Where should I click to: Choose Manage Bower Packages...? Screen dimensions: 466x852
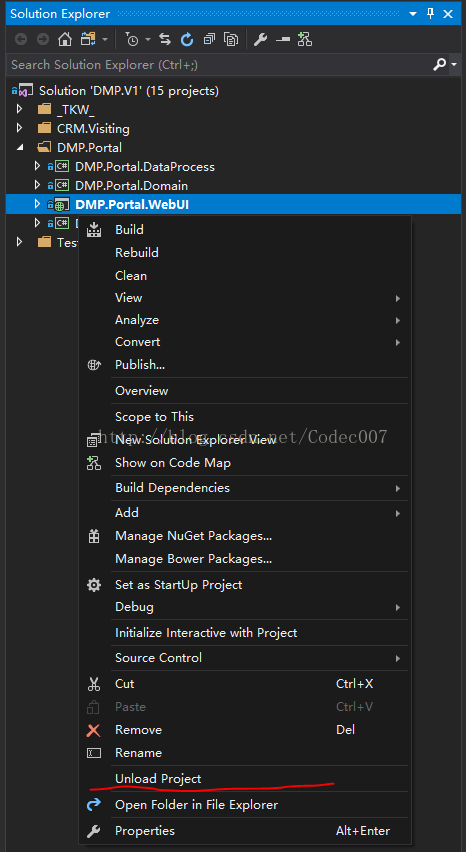pos(244,559)
